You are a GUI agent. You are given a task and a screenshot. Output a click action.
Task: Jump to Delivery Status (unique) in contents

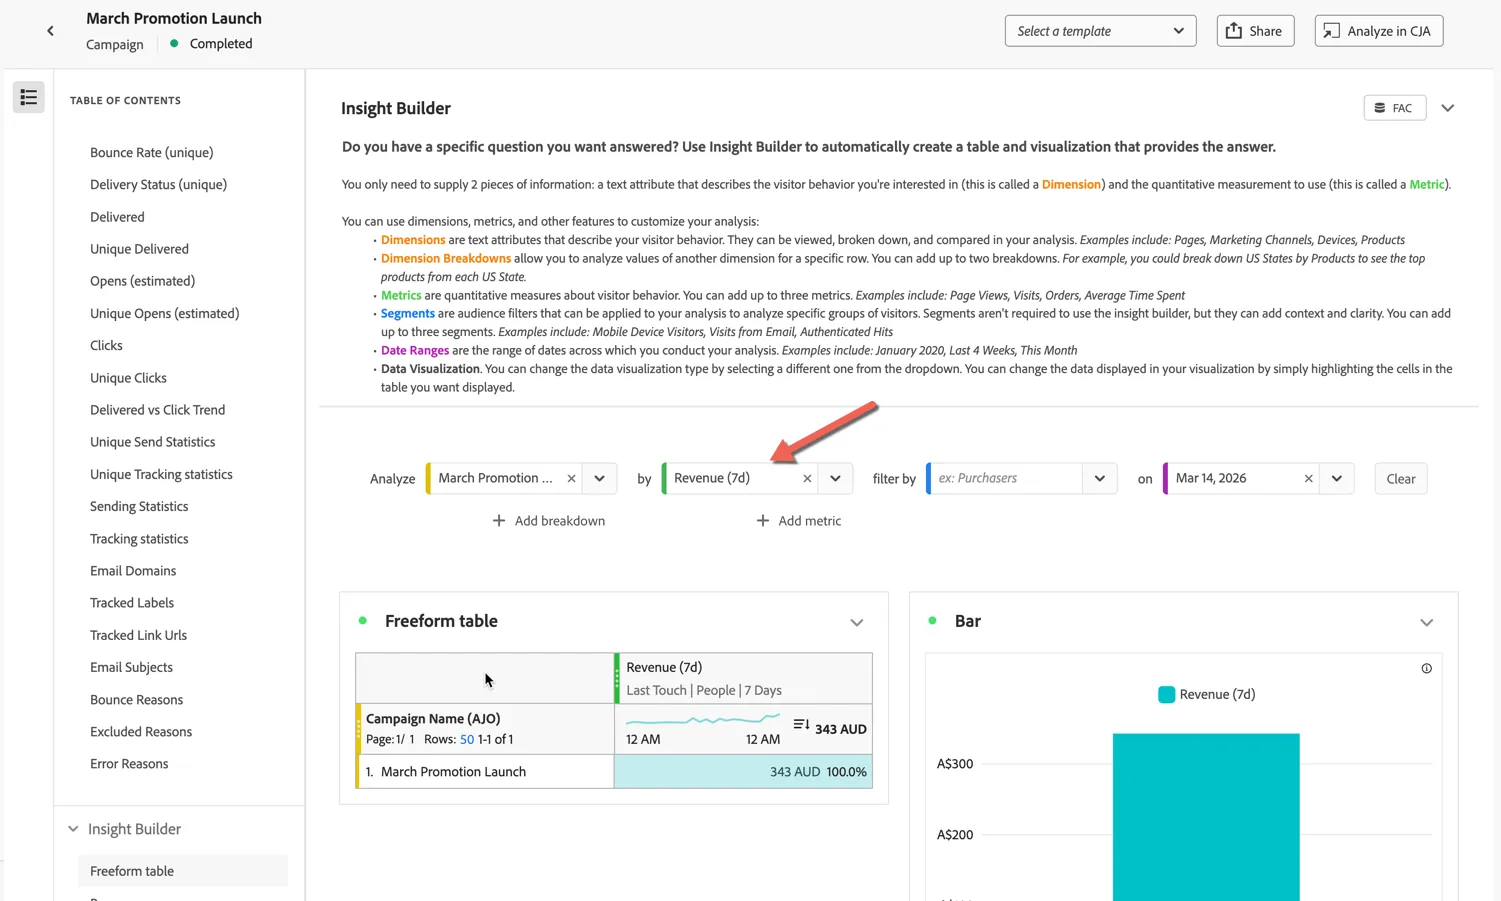point(159,185)
